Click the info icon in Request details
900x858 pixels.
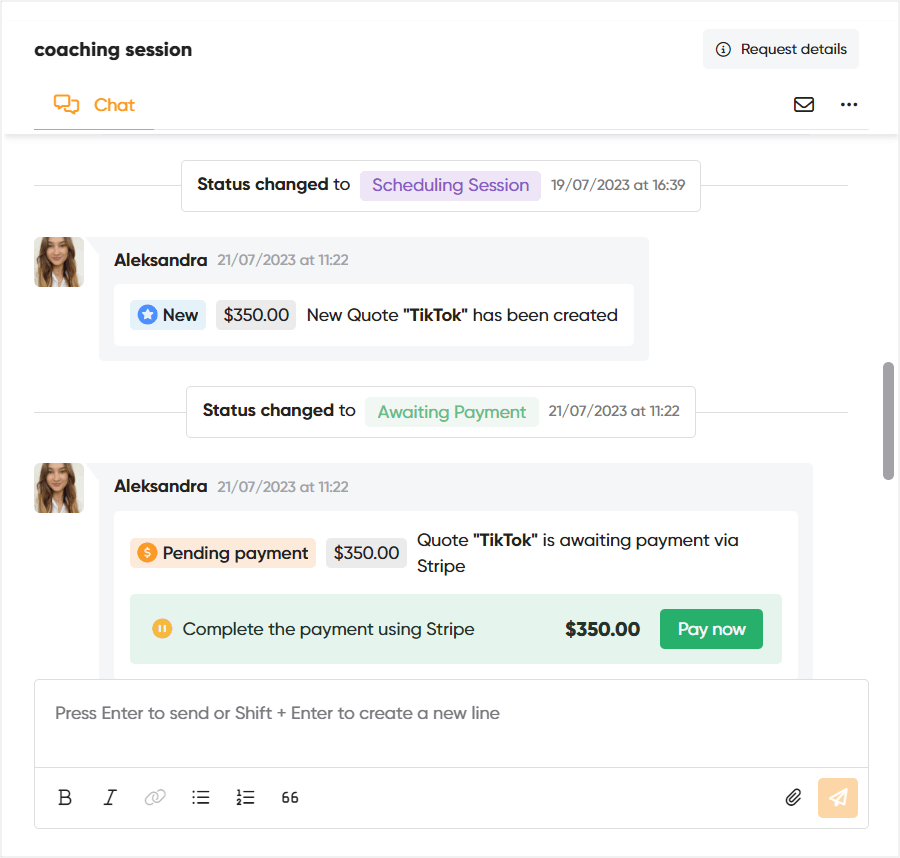(x=723, y=49)
